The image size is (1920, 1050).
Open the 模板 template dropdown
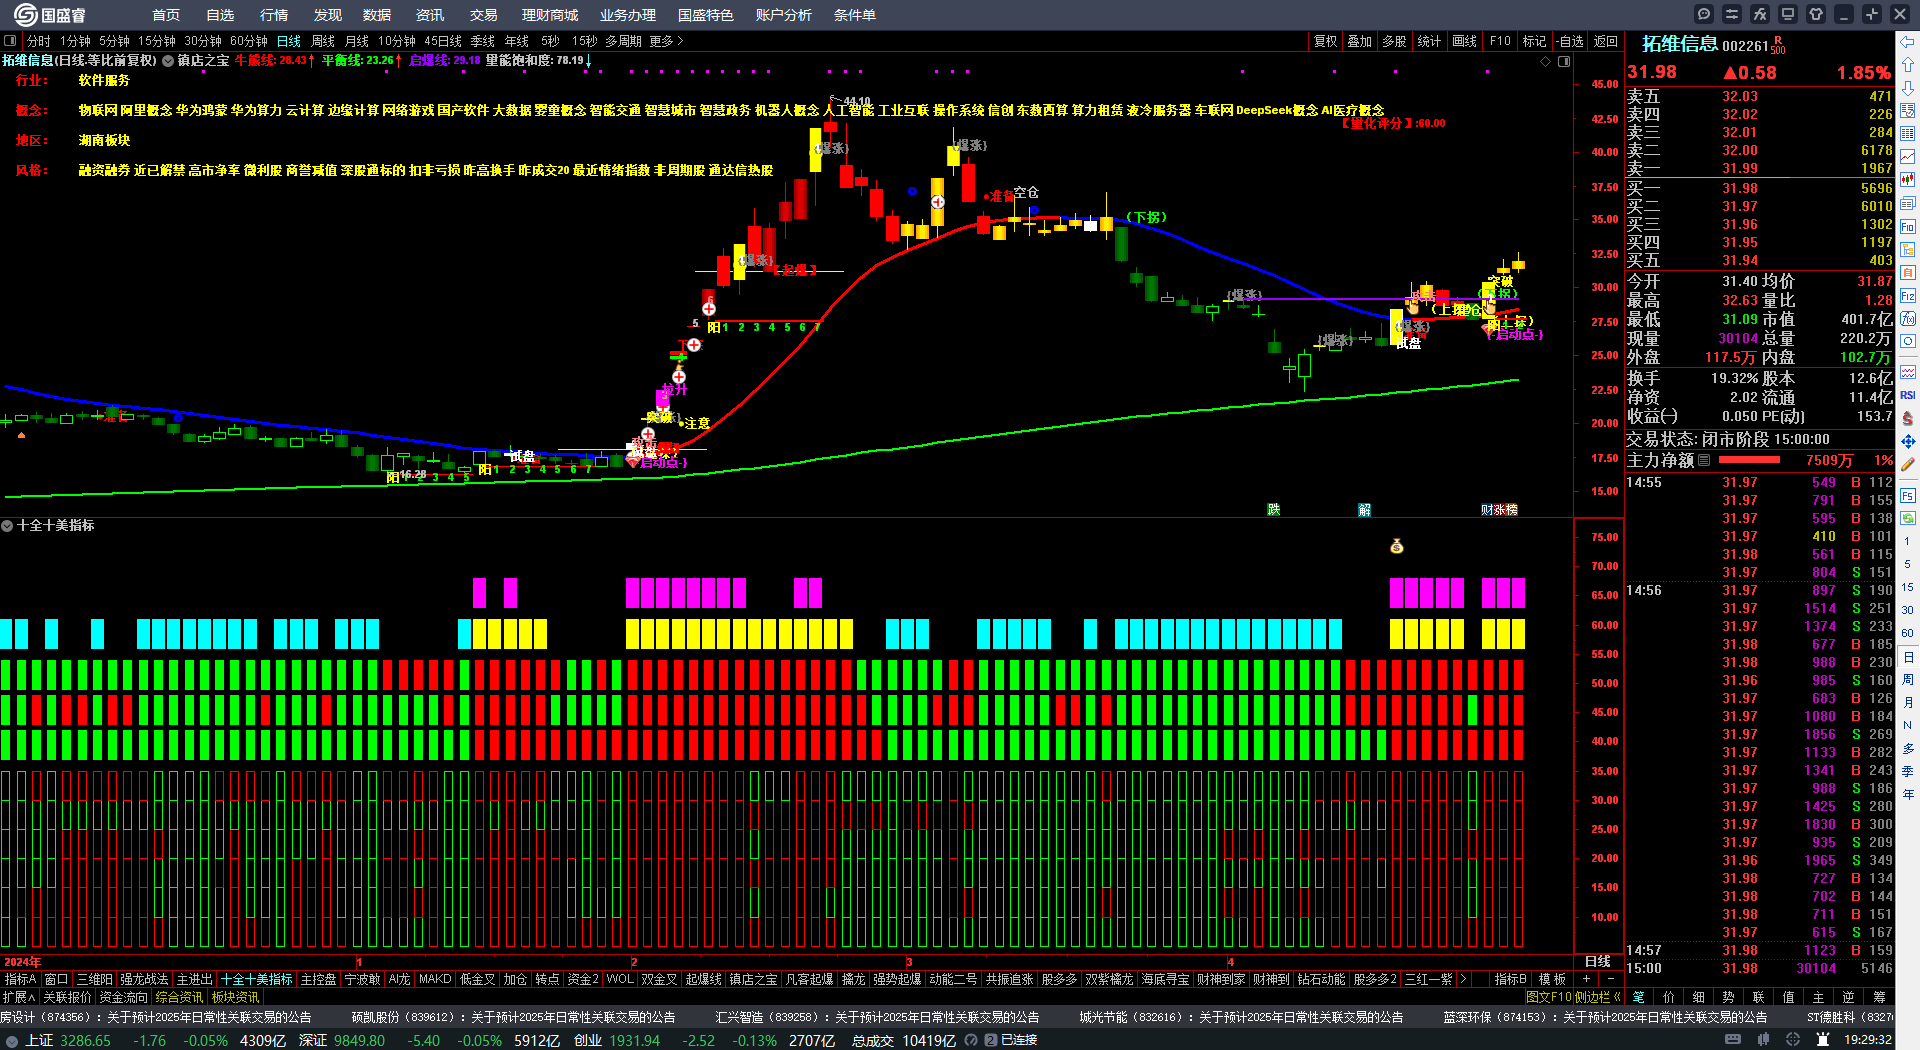coord(1552,979)
